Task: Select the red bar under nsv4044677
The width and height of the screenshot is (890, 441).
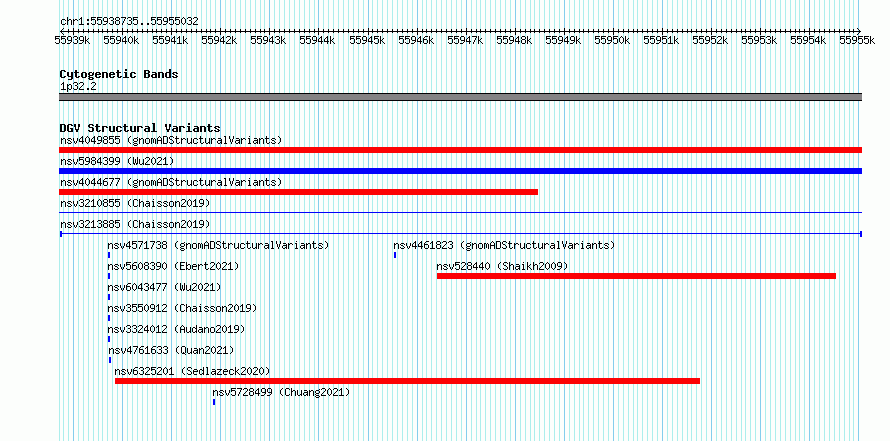Action: click(x=299, y=192)
